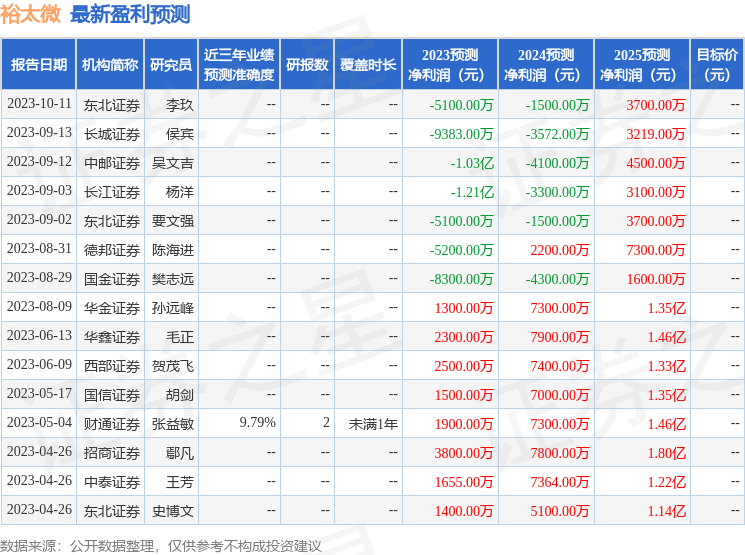The width and height of the screenshot is (745, 555).
Task: Click the date 2023-05-04
Action: pyautogui.click(x=39, y=422)
